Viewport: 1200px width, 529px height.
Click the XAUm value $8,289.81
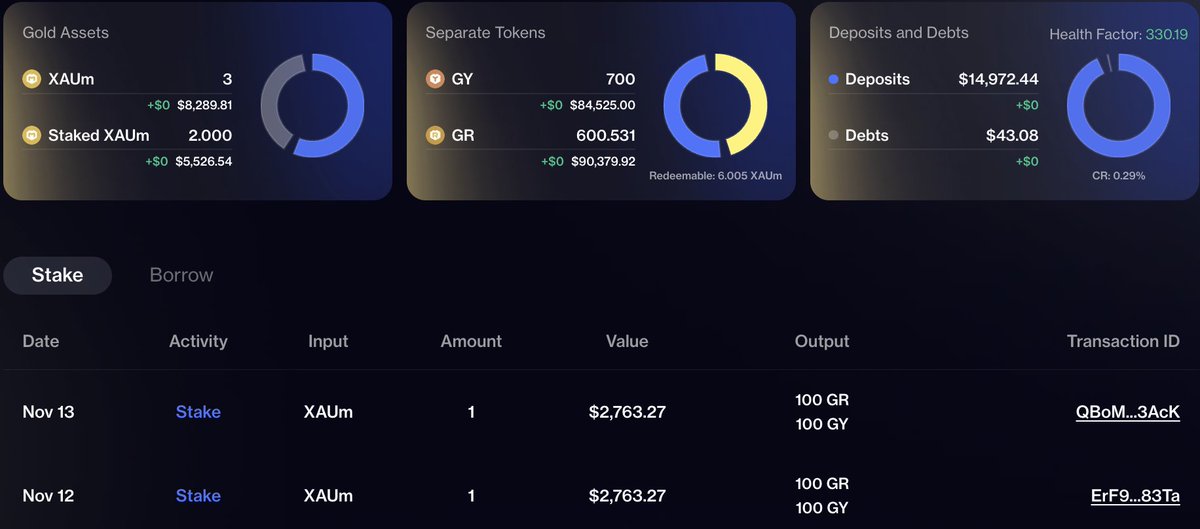(204, 105)
